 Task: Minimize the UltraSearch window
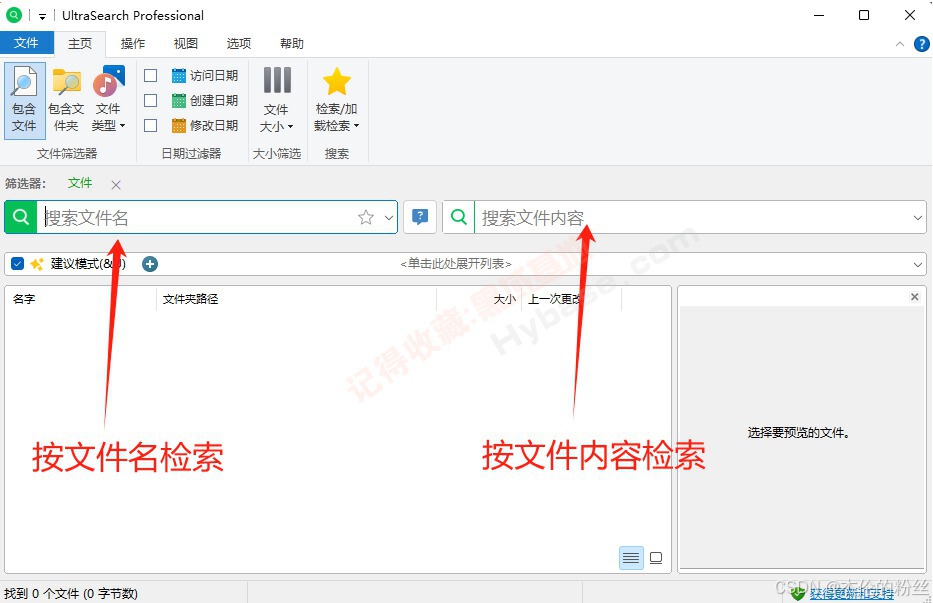tap(819, 15)
